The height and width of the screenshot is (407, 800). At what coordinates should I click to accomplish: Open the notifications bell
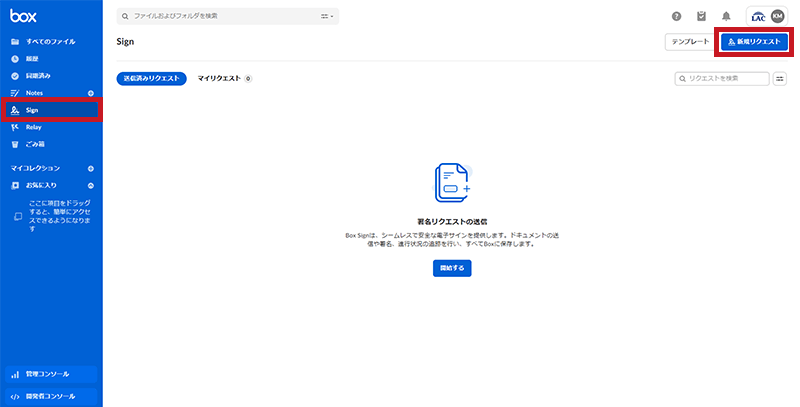(726, 16)
